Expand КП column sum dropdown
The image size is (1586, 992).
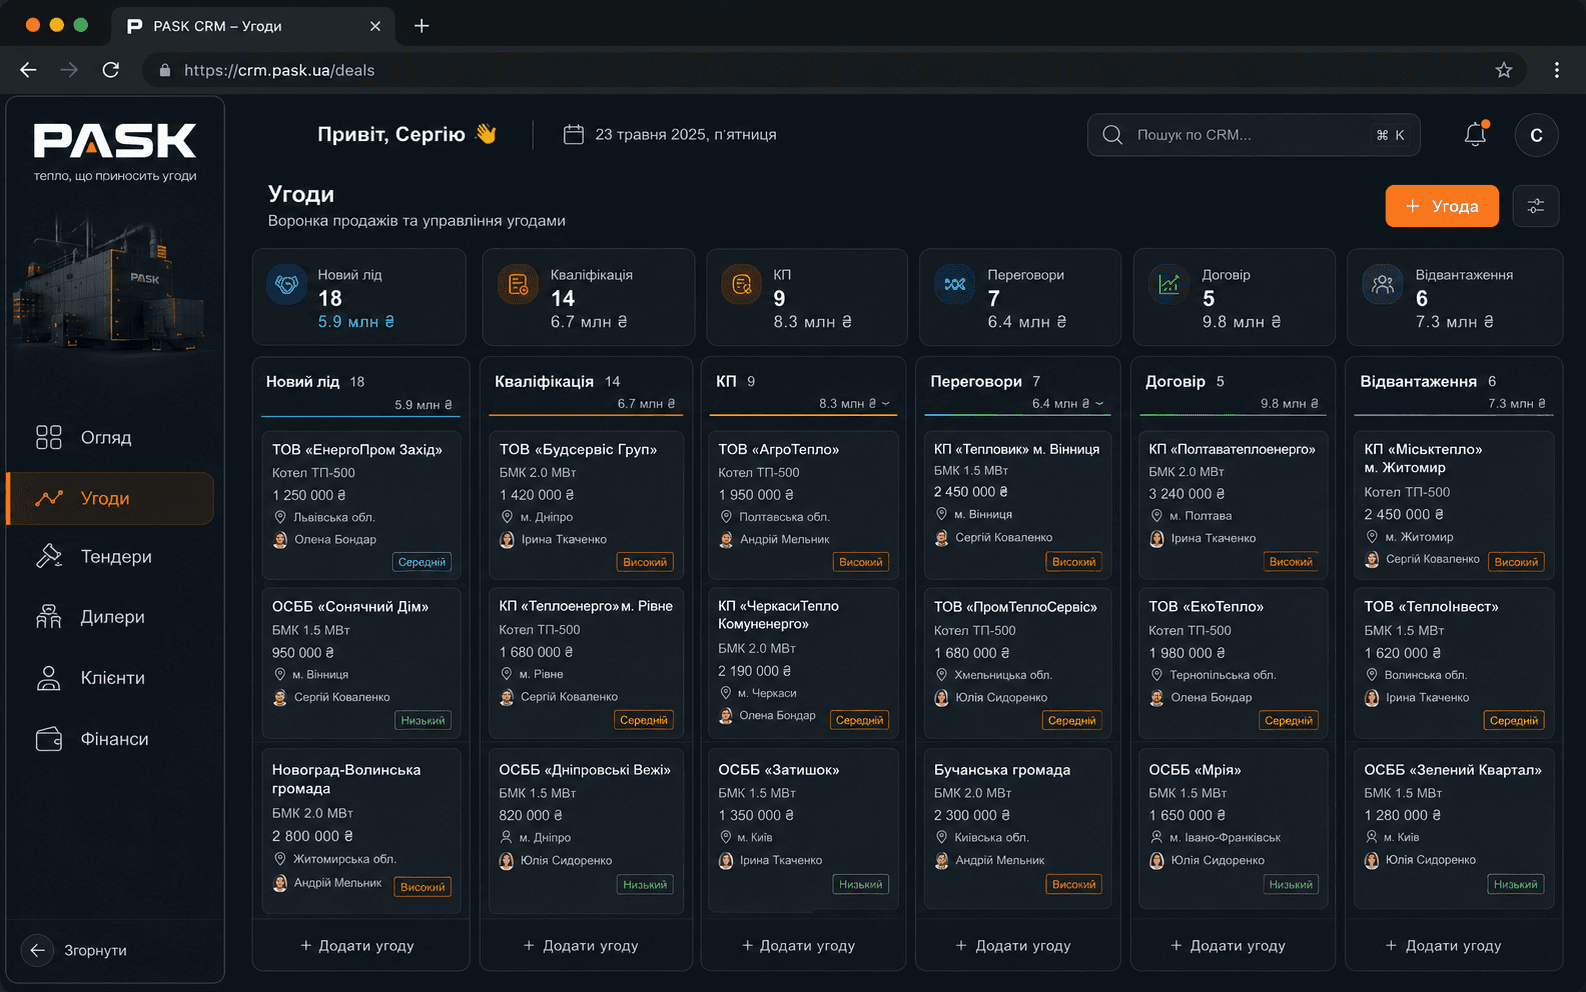click(x=886, y=404)
